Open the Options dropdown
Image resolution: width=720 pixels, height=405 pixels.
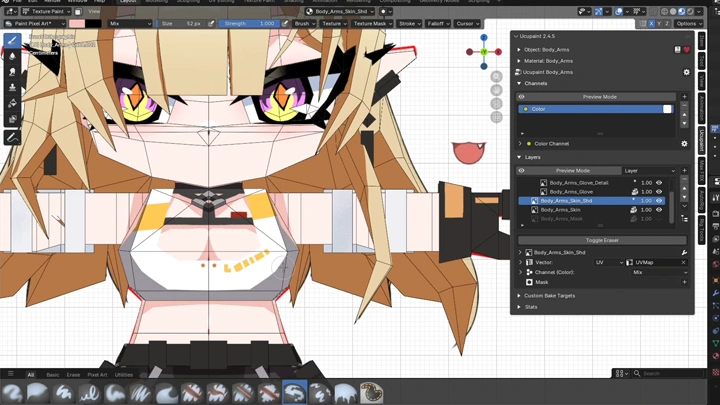(689, 23)
